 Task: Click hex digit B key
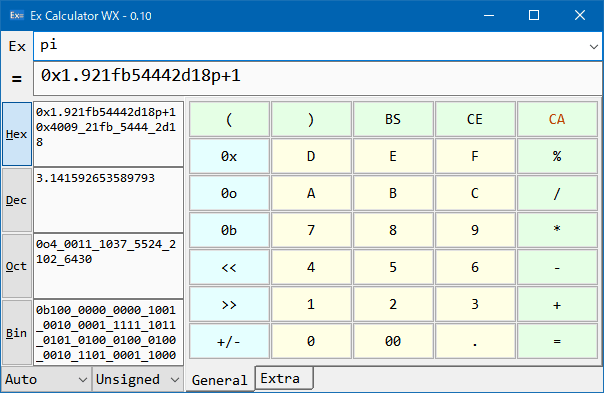point(393,193)
